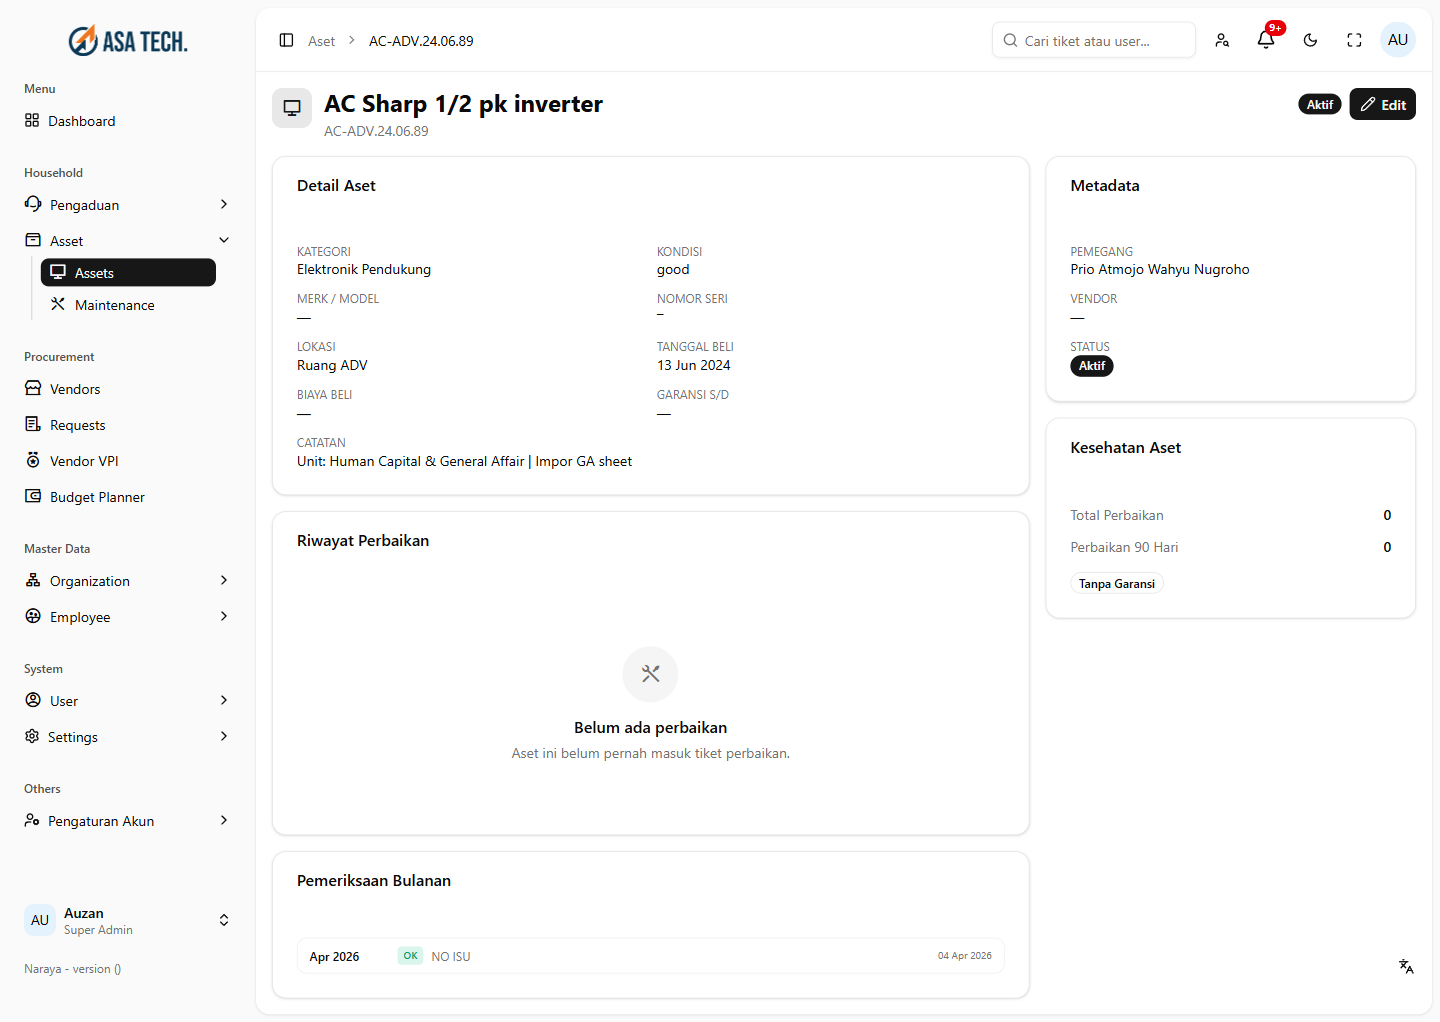Click the Organization hierarchy icon
The image size is (1440, 1022).
pos(33,580)
